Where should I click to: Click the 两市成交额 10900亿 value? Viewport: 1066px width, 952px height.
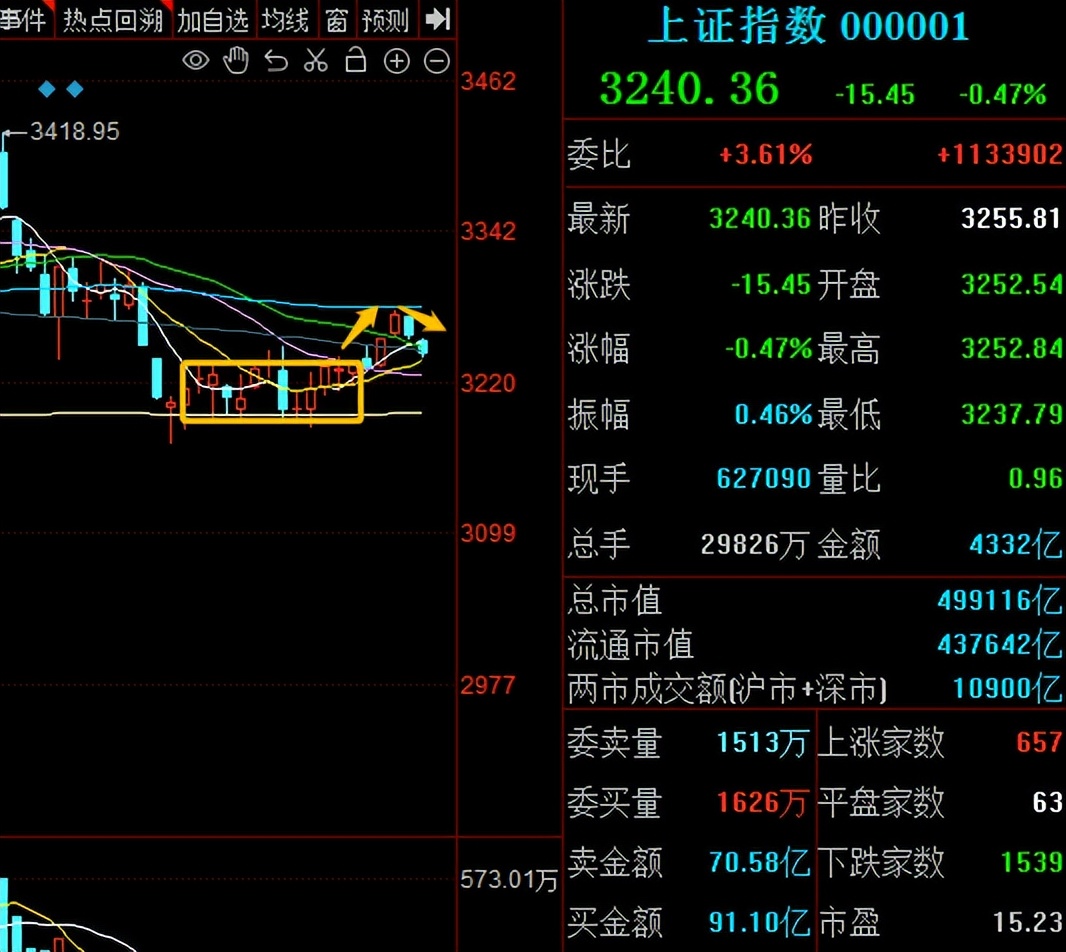[1008, 688]
